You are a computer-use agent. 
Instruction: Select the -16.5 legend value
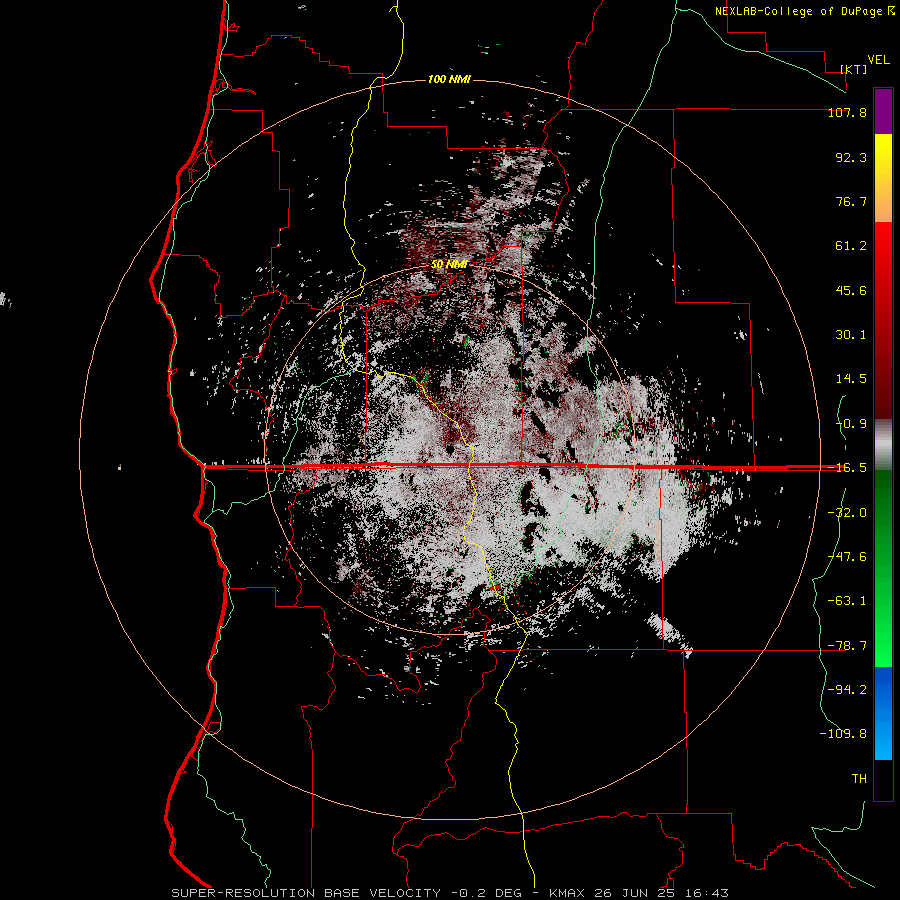[847, 468]
